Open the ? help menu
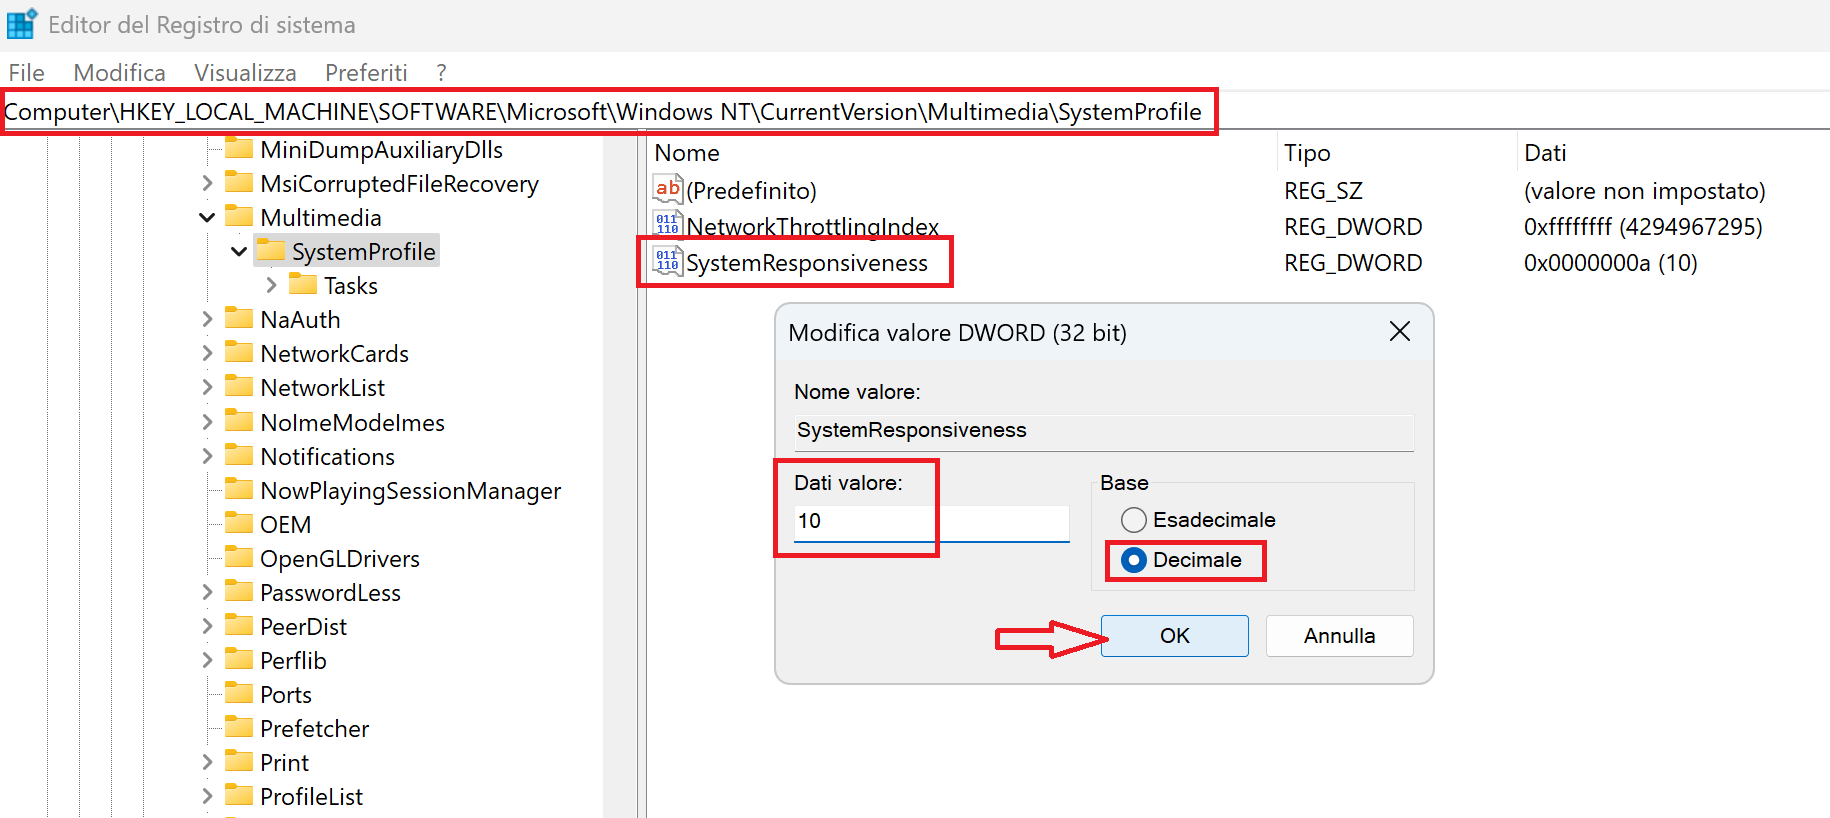The height and width of the screenshot is (818, 1830). coord(441,73)
